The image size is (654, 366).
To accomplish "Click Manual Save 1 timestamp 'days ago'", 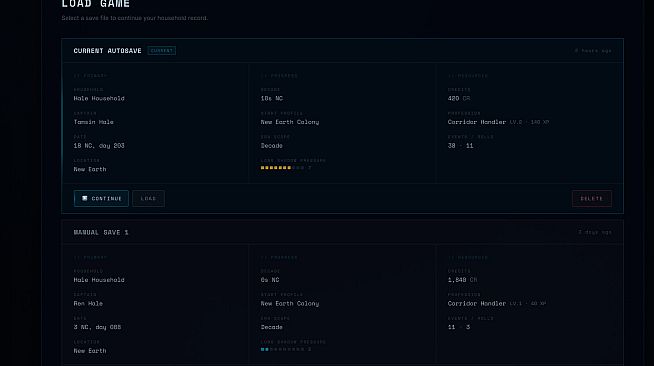I will click(x=595, y=232).
